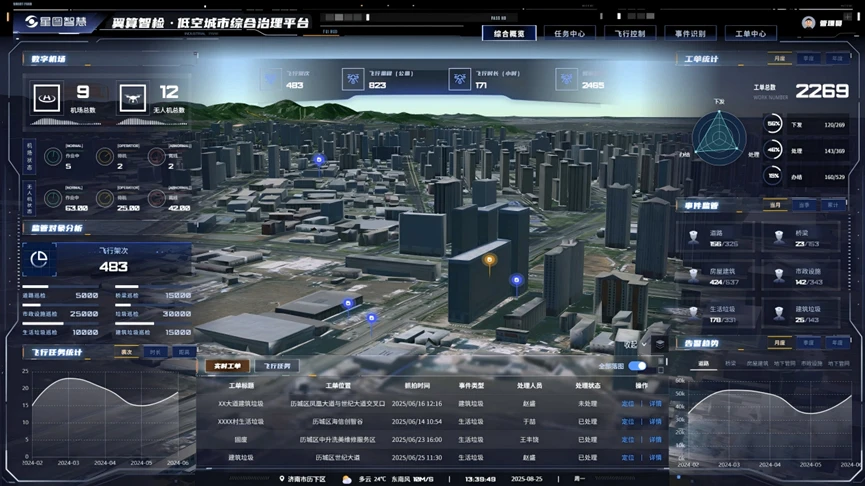
Task: Select the 飞行任务 table tab
Action: [x=278, y=366]
